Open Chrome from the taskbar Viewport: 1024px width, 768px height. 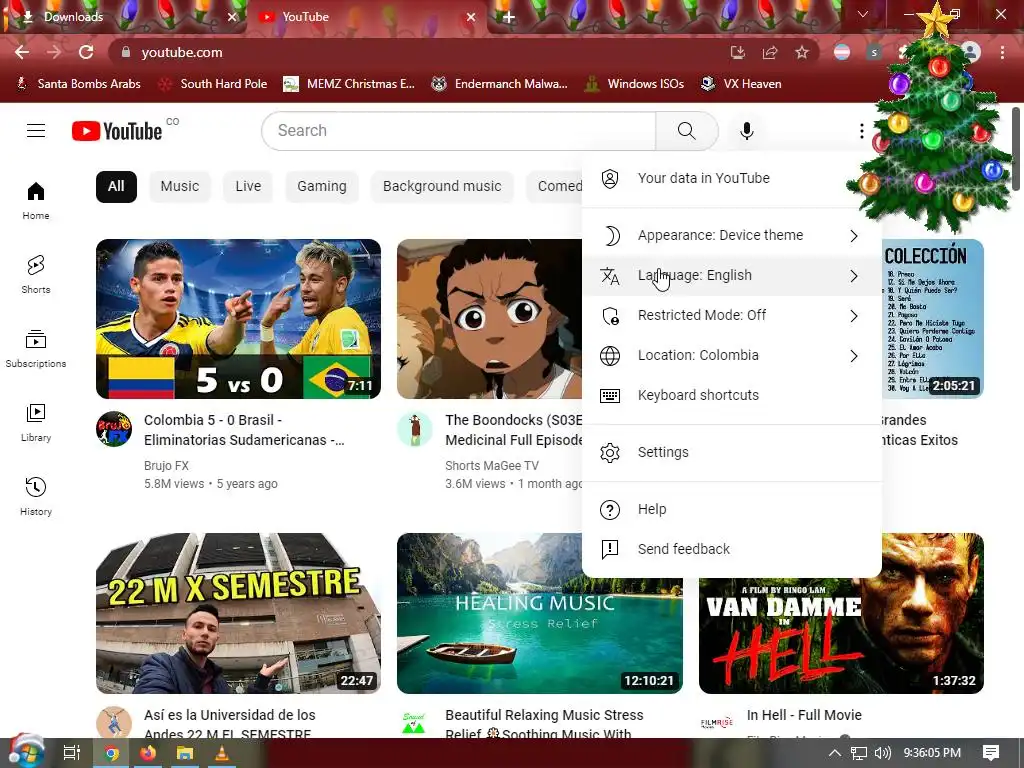(112, 754)
